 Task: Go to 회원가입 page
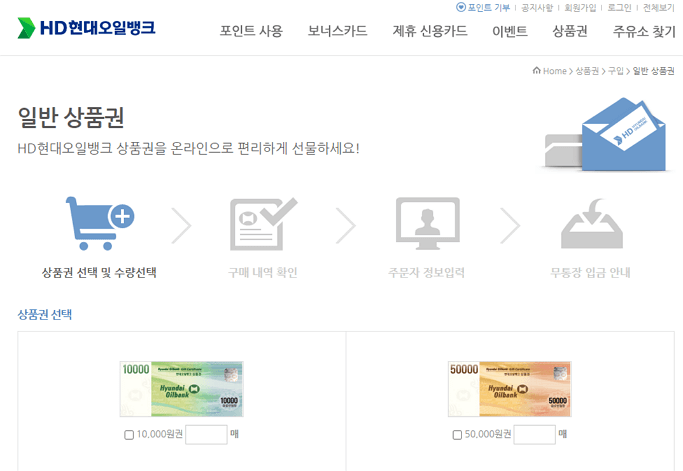(580, 7)
